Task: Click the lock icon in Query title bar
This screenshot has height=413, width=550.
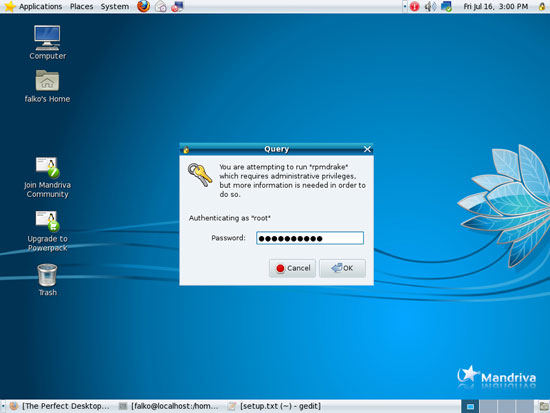Action: click(x=186, y=150)
